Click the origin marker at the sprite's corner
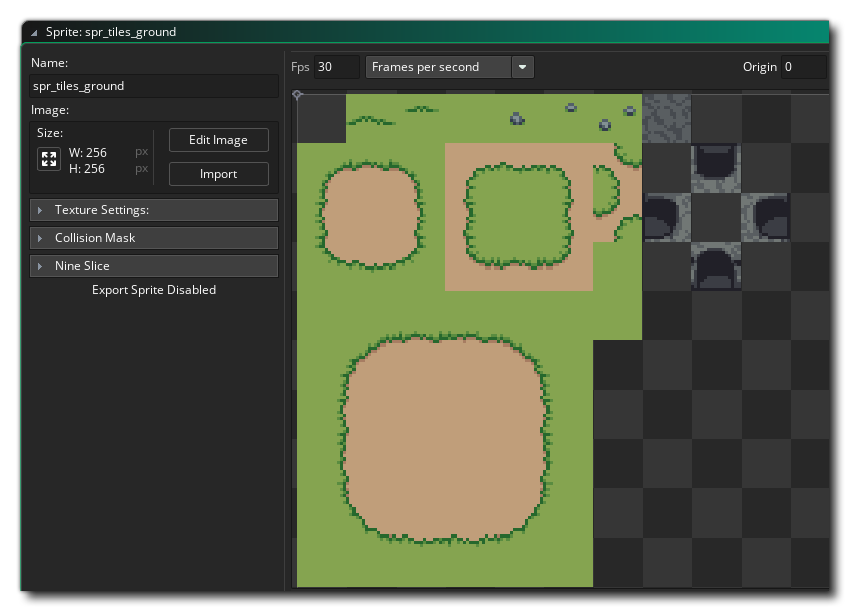This screenshot has height=611, width=849. pyautogui.click(x=297, y=95)
